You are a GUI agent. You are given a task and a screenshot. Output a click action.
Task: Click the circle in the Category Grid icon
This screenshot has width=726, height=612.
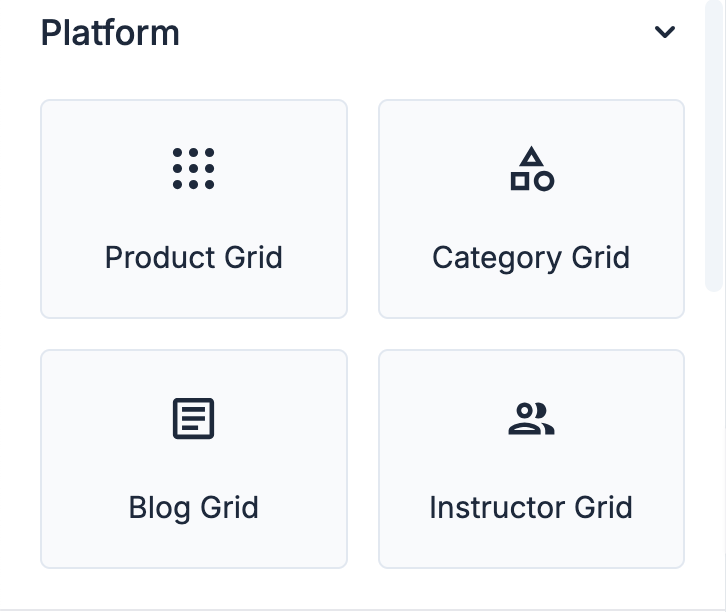(x=544, y=181)
